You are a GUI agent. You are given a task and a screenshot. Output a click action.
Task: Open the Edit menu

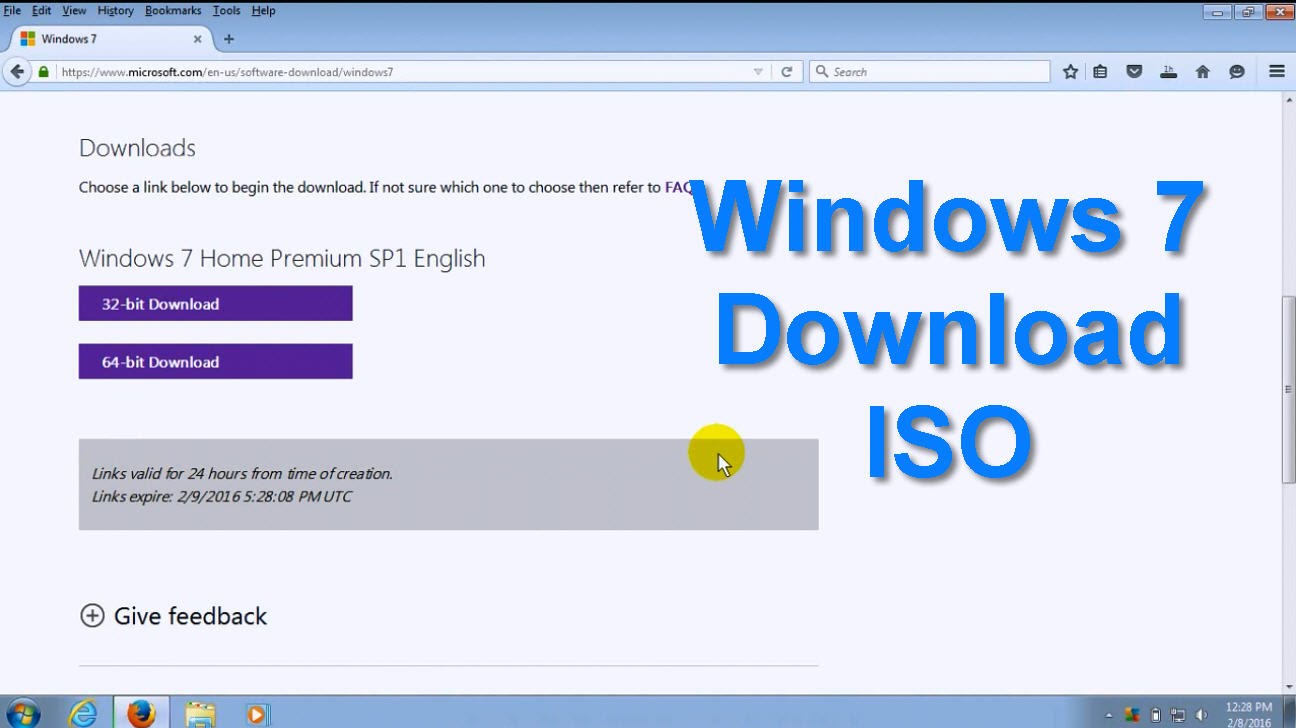tap(41, 10)
